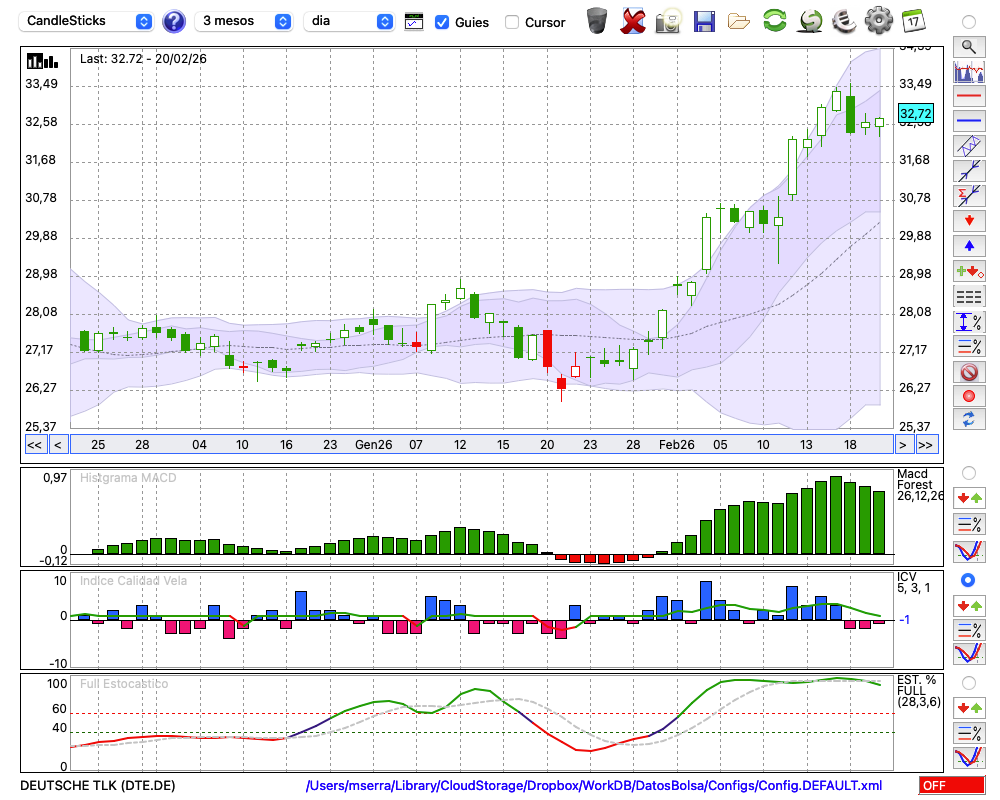Select the radio button beside Macd Forest panel
1000x800 pixels.
coord(968,472)
